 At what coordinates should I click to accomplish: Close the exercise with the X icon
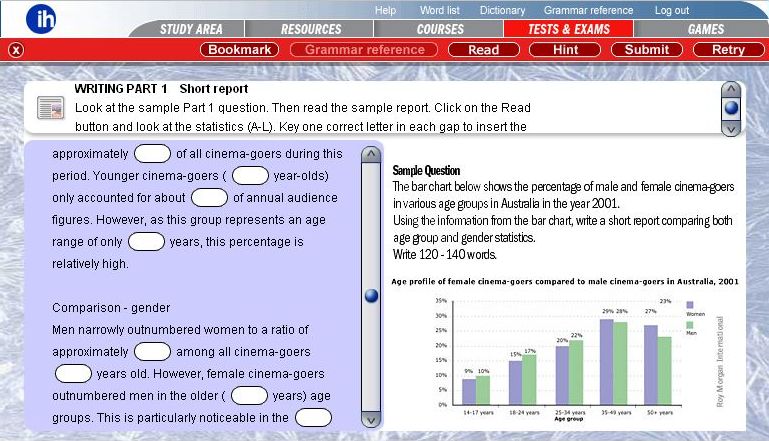pyautogui.click(x=16, y=50)
